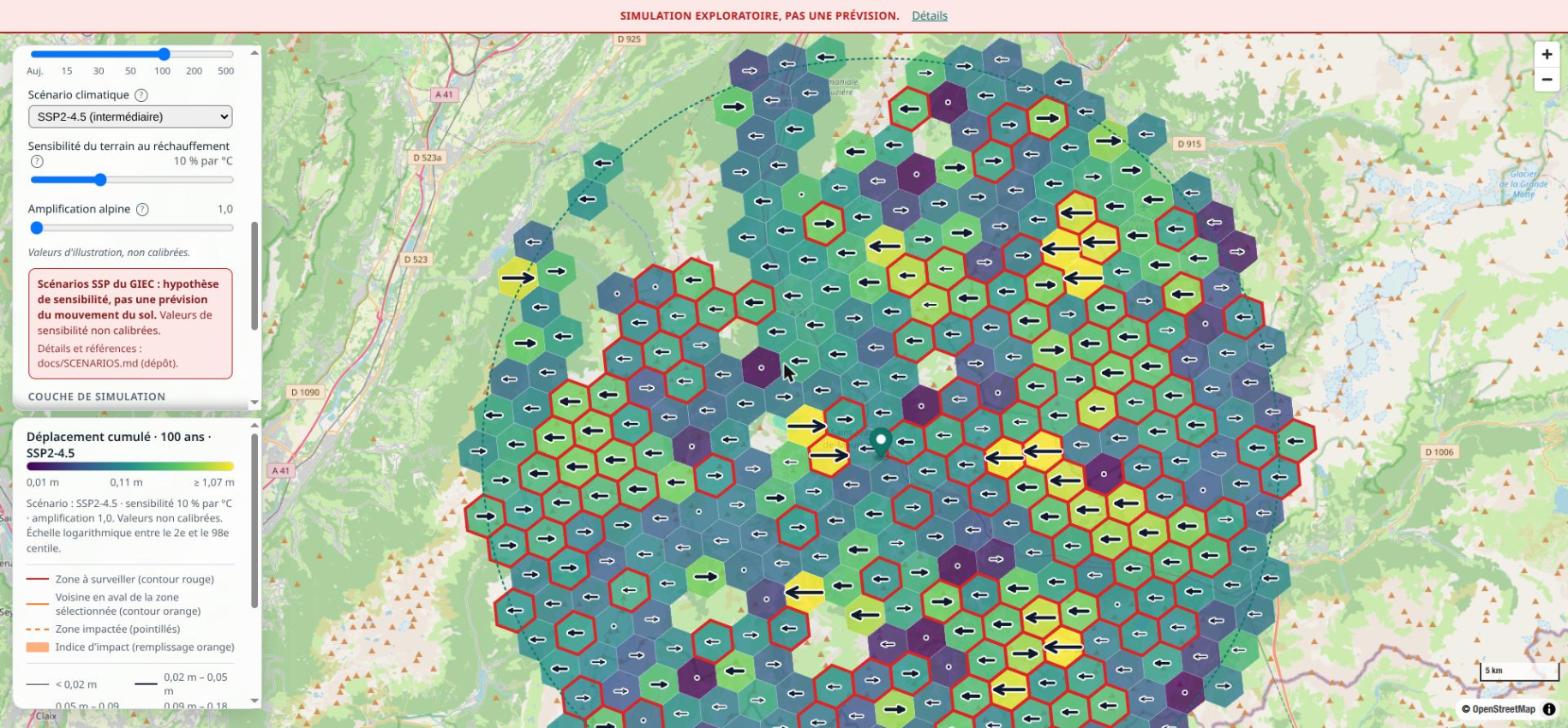Viewport: 1568px width, 728px height.
Task: Open help for Amplification alpine
Action: coord(142,209)
